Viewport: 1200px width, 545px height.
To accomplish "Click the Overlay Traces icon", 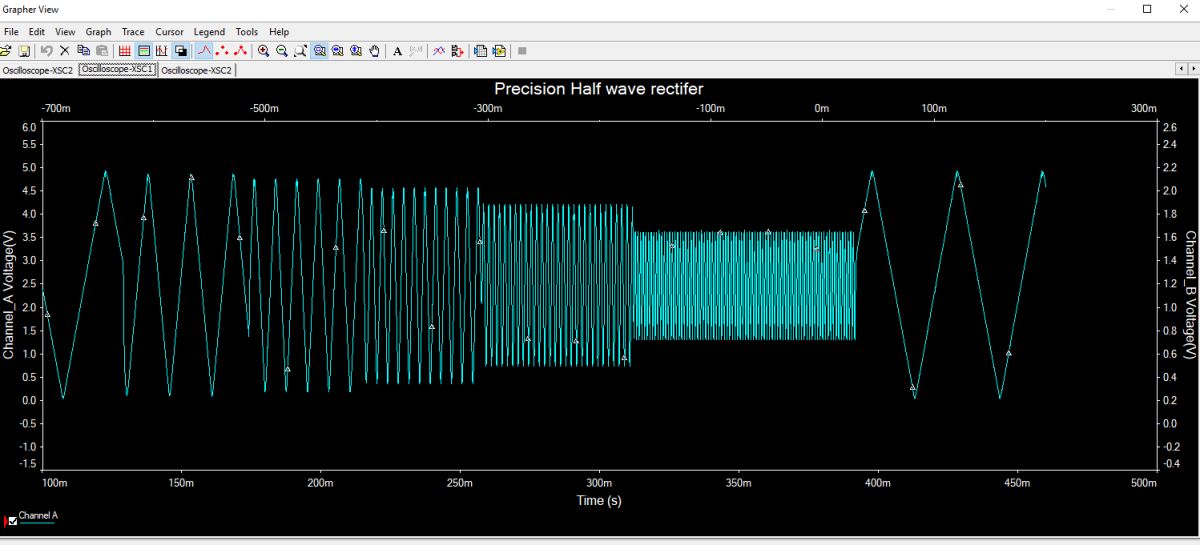I will pyautogui.click(x=437, y=50).
